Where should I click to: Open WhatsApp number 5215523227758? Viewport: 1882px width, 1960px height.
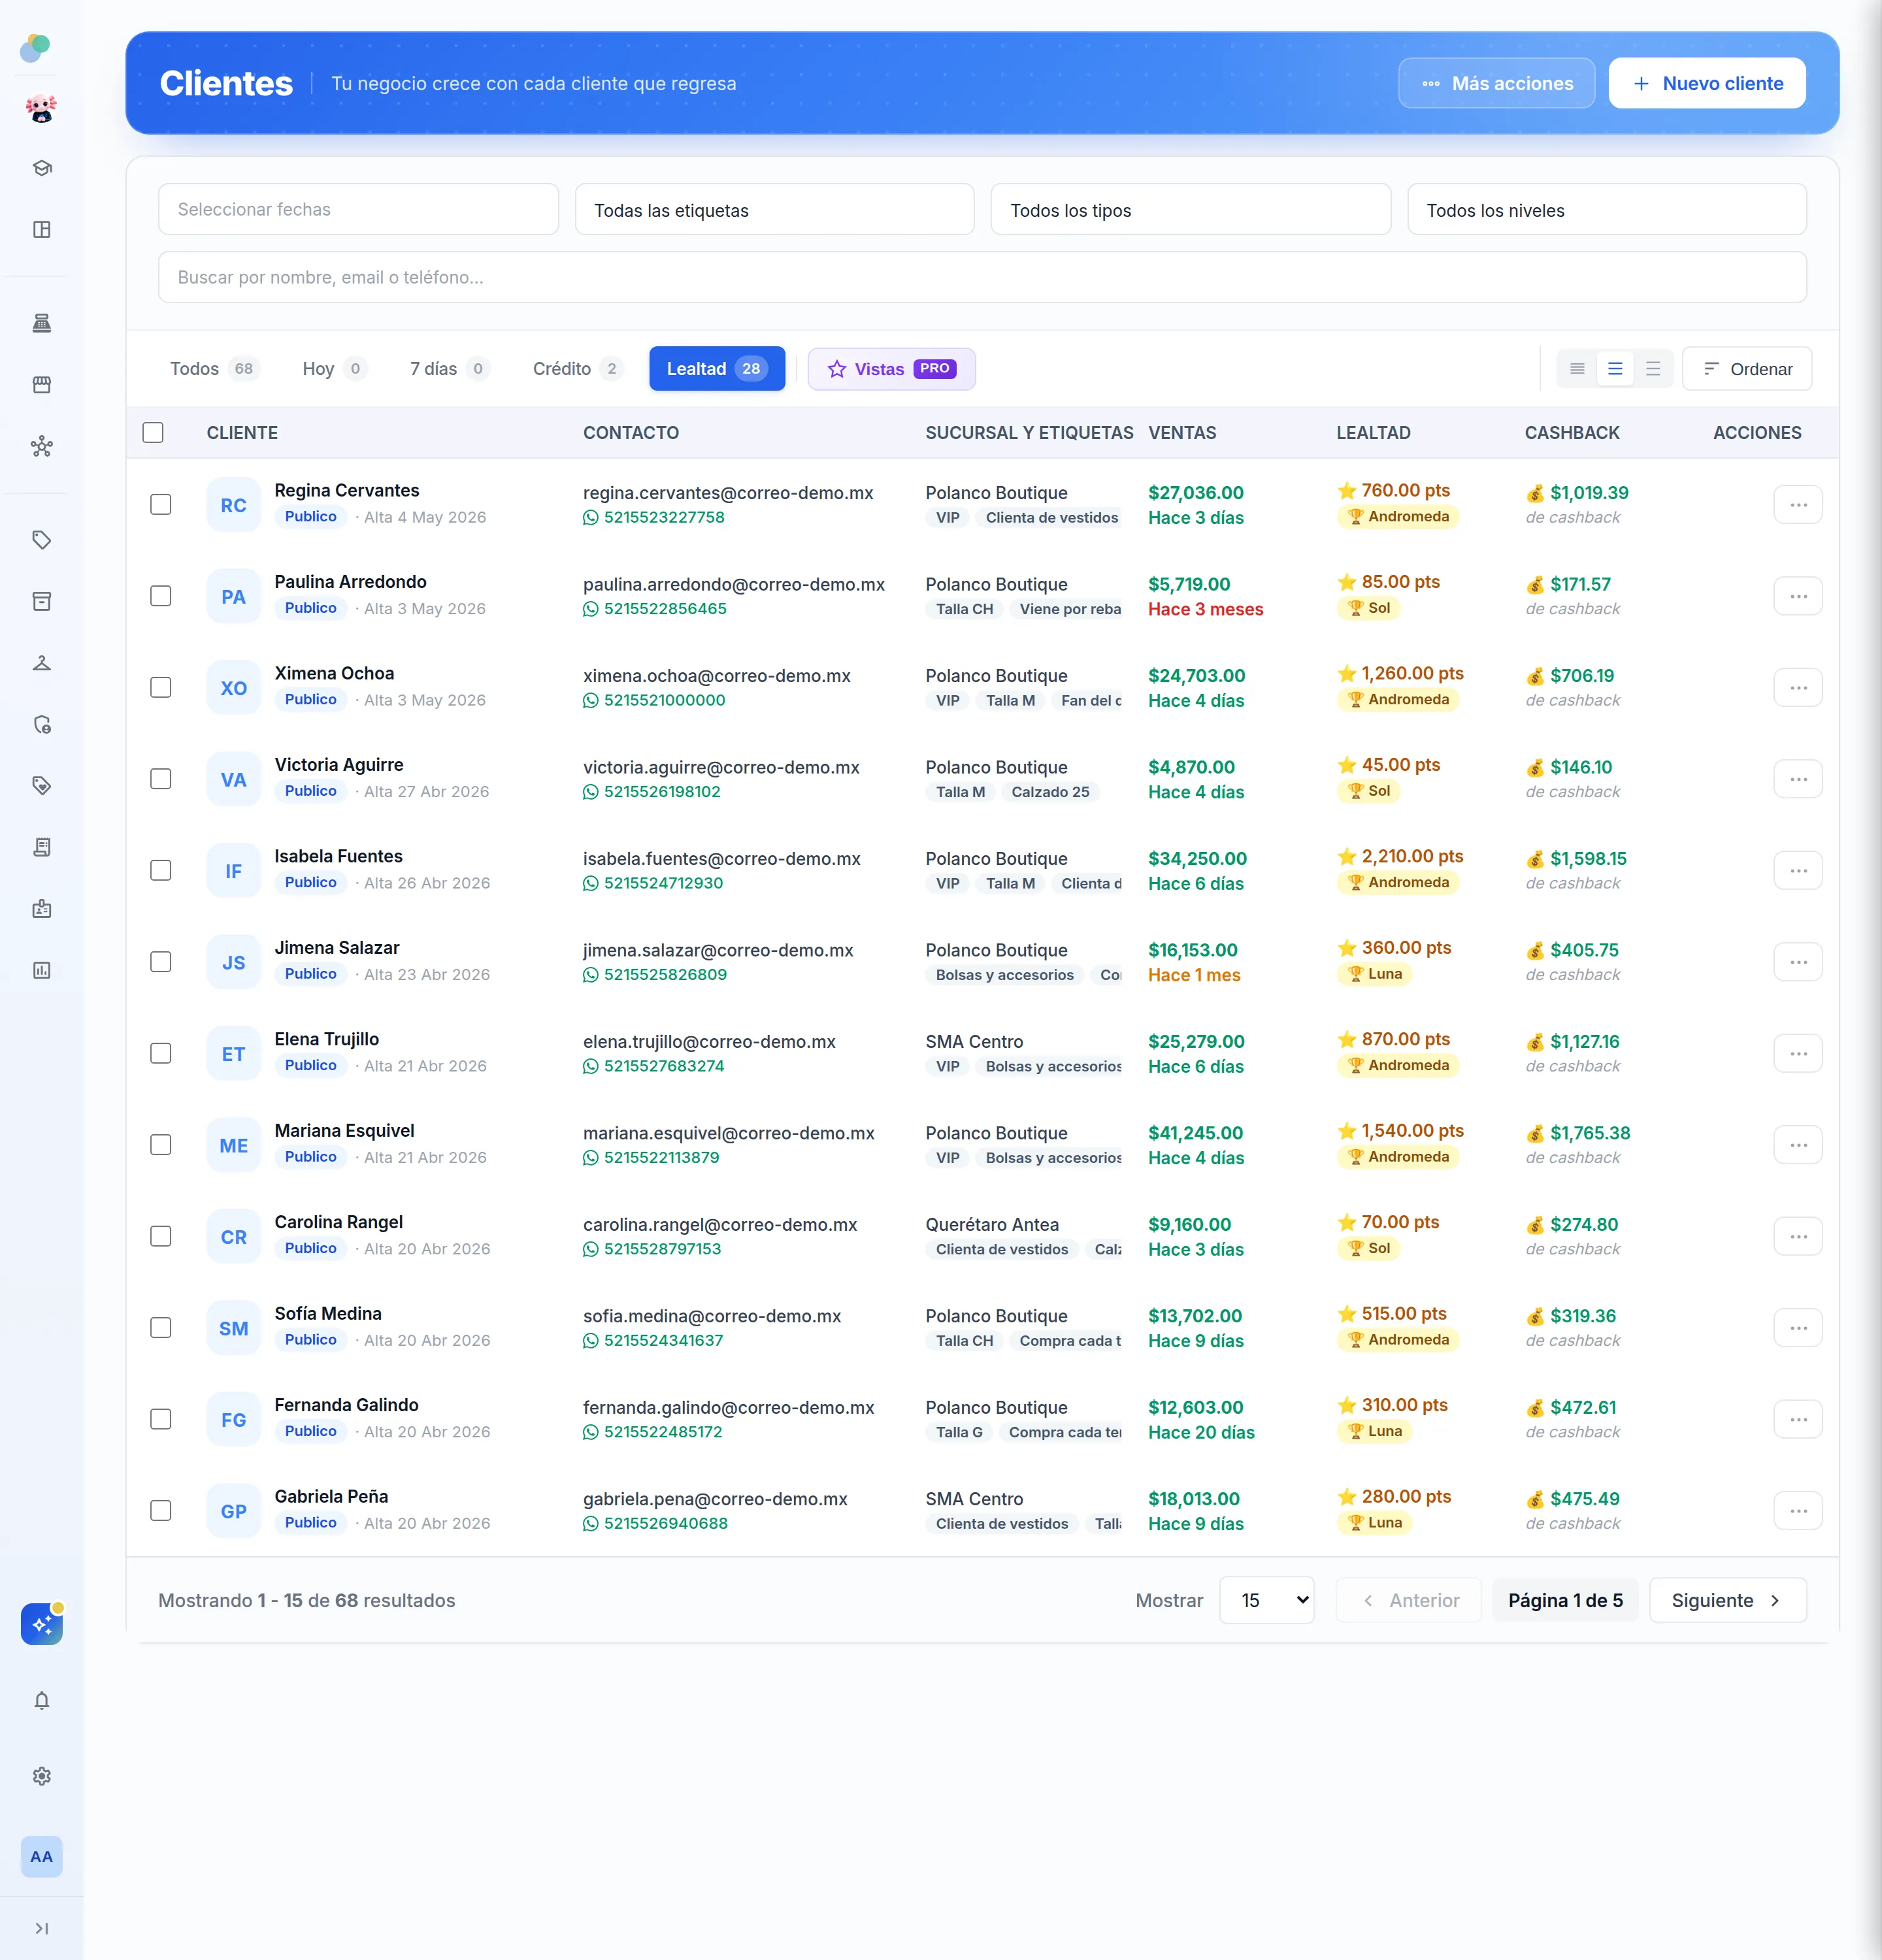(654, 517)
